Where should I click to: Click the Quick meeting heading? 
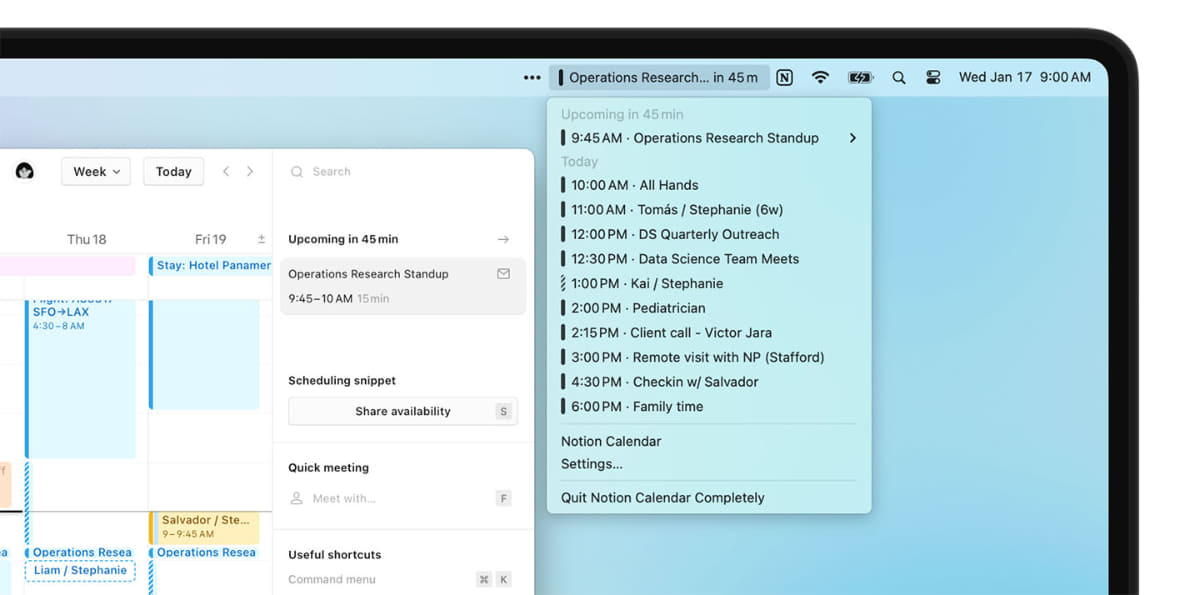click(328, 468)
